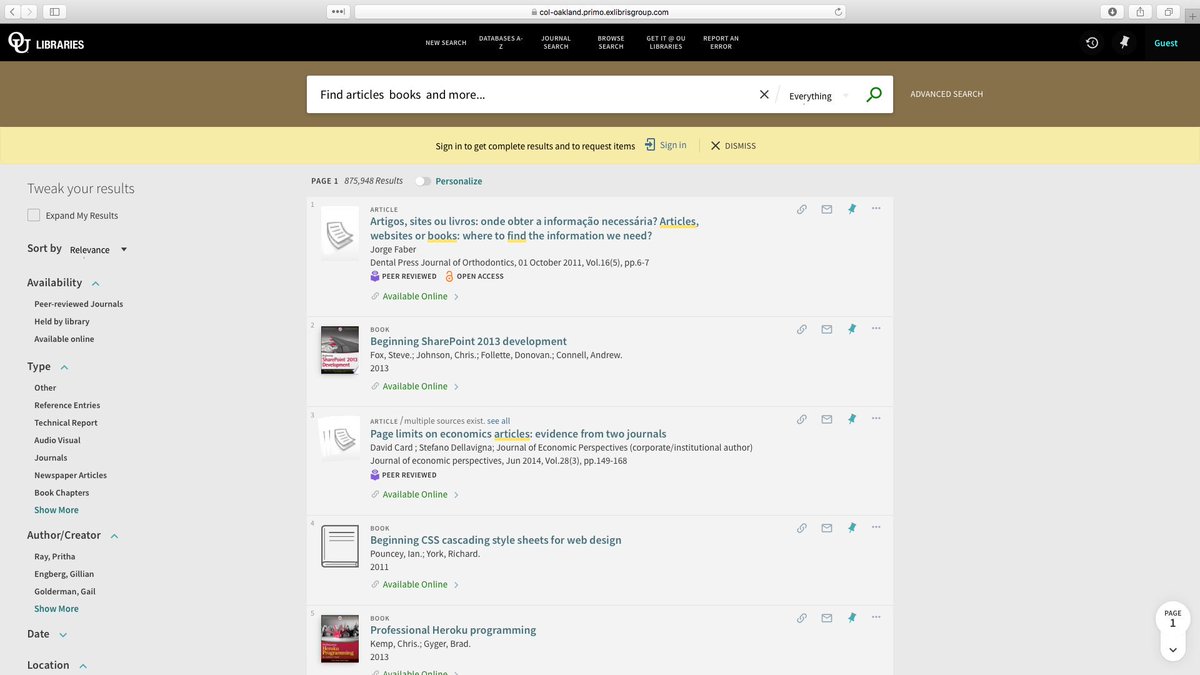1200x675 pixels.
Task: Click the search input field
Action: (x=535, y=95)
